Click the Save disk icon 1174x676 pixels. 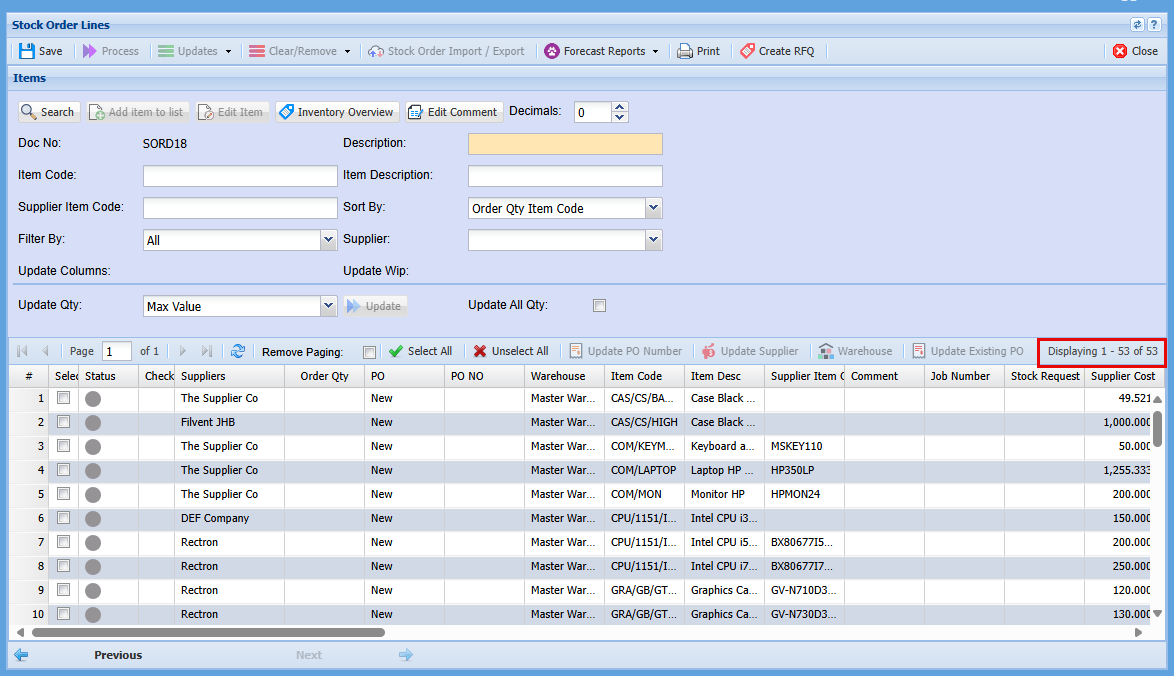[27, 51]
